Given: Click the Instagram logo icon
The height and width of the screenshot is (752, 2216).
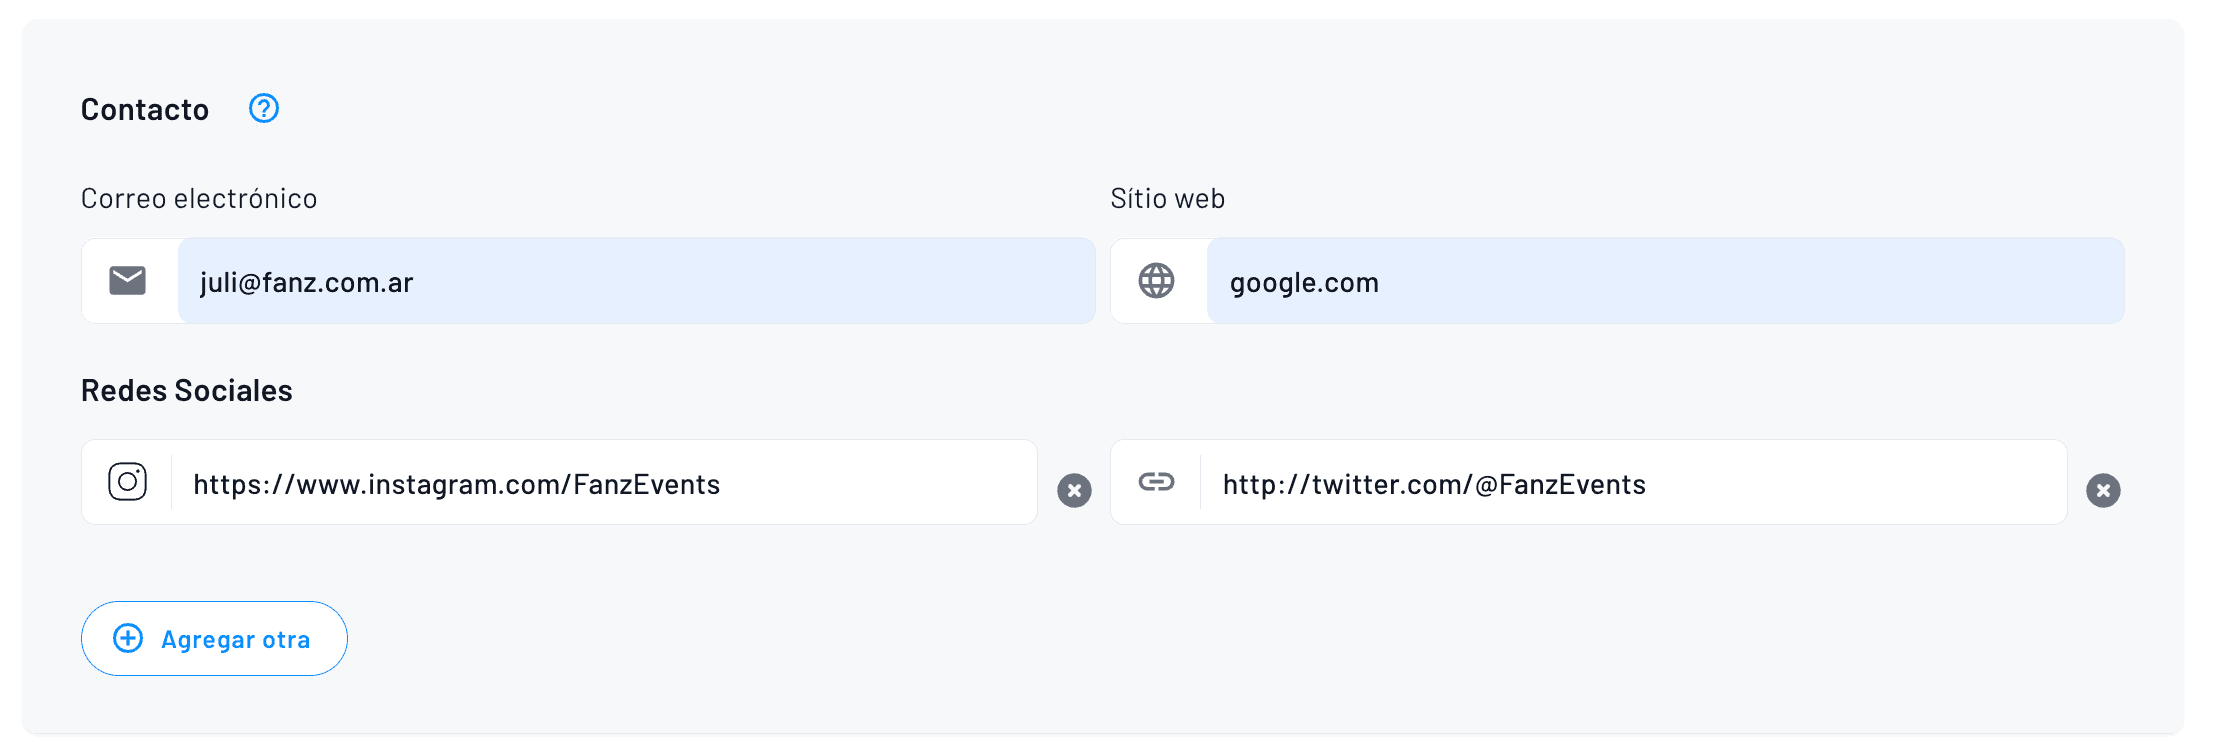Looking at the screenshot, I should click(x=128, y=482).
